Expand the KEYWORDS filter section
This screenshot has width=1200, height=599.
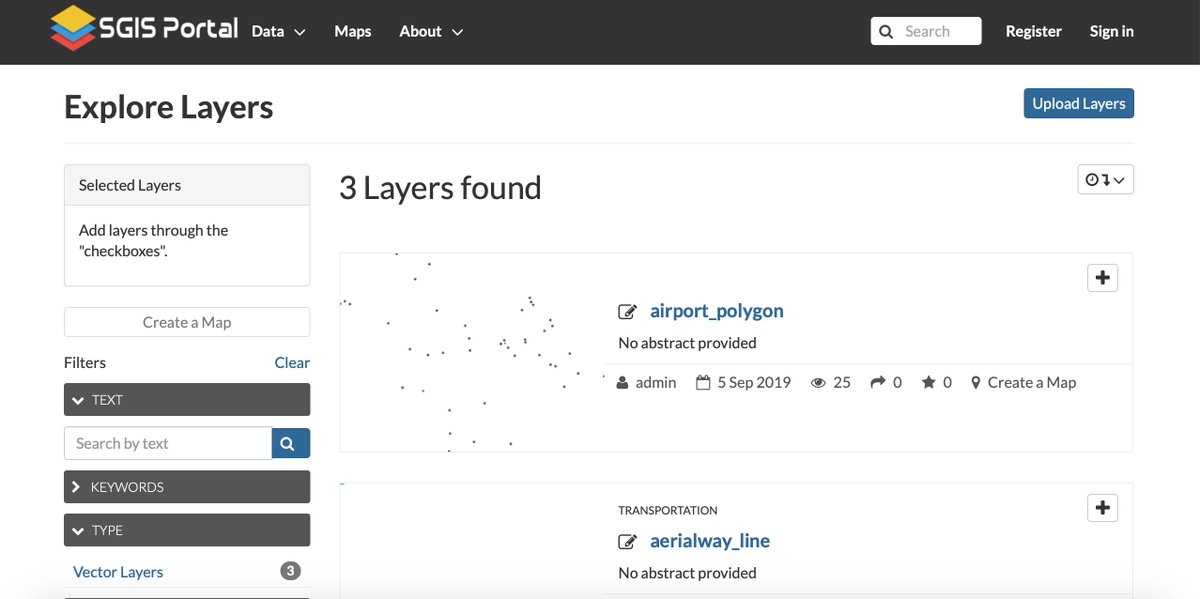187,487
